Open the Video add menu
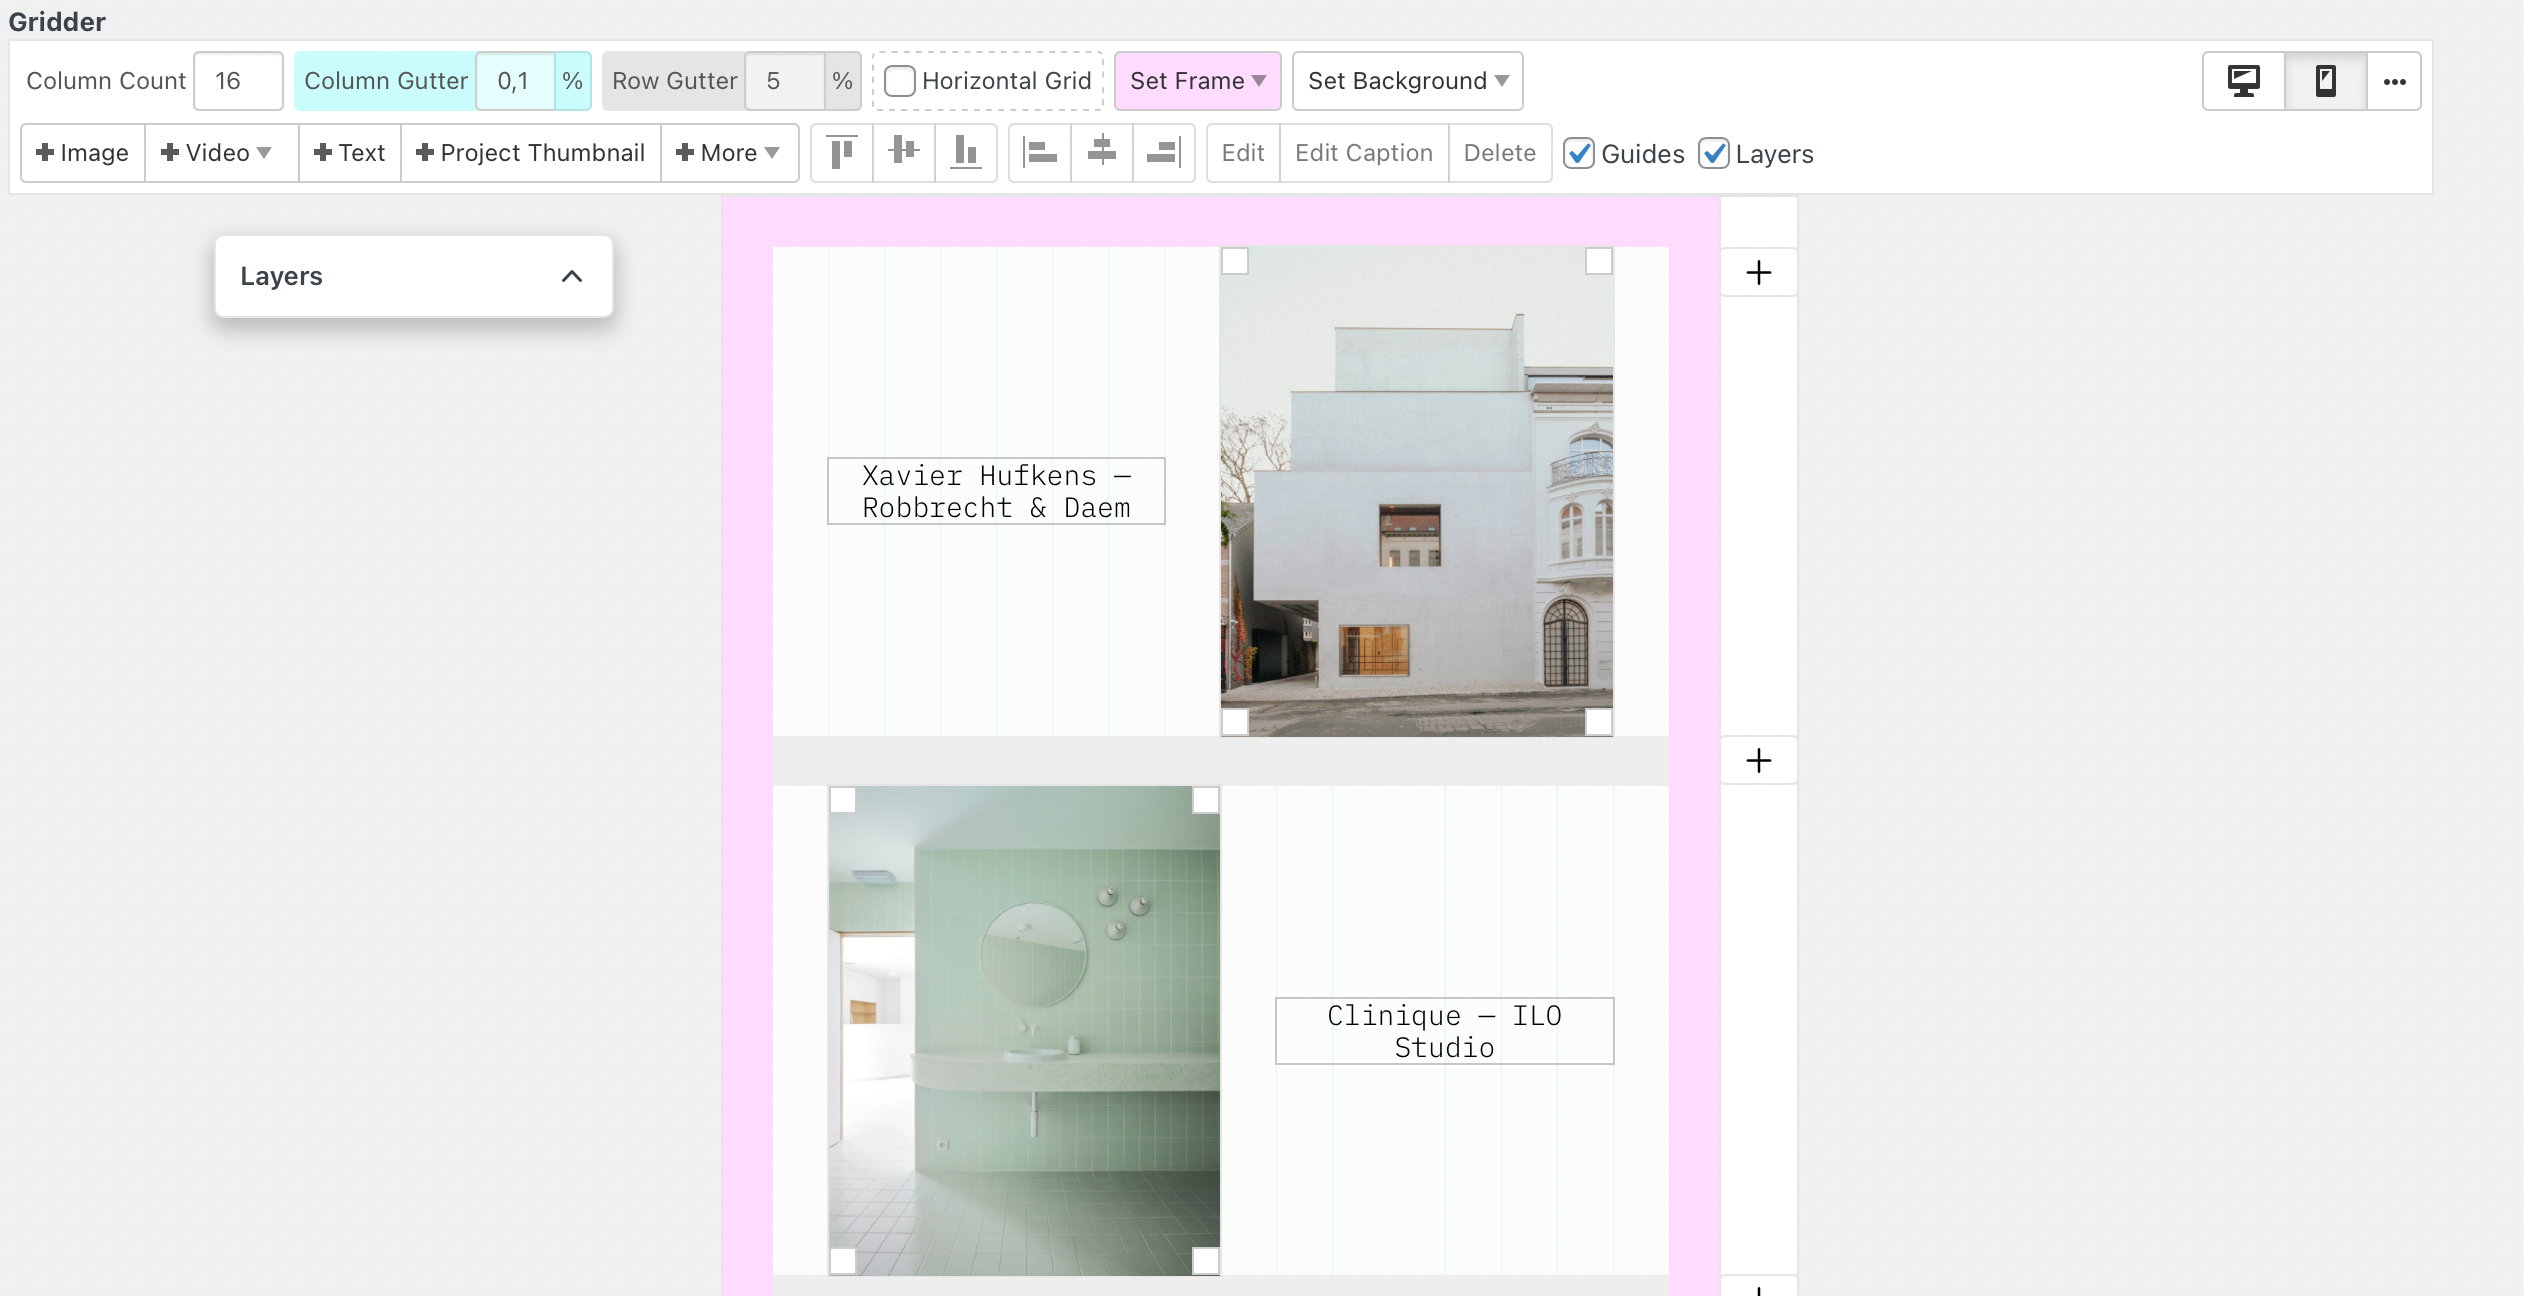Viewport: 2524px width, 1296px height. pos(217,153)
